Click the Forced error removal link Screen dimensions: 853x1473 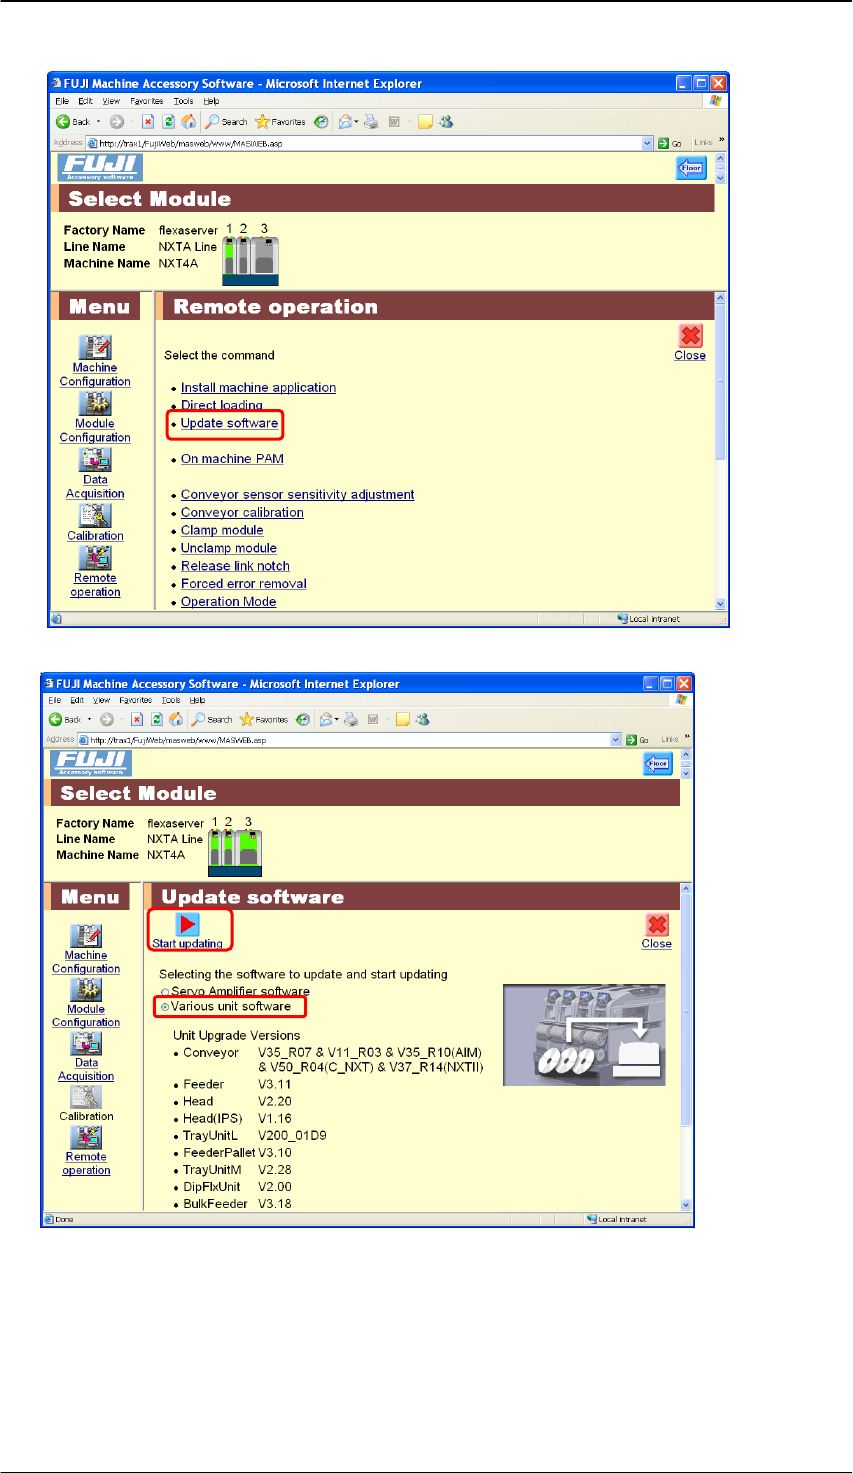coord(243,584)
